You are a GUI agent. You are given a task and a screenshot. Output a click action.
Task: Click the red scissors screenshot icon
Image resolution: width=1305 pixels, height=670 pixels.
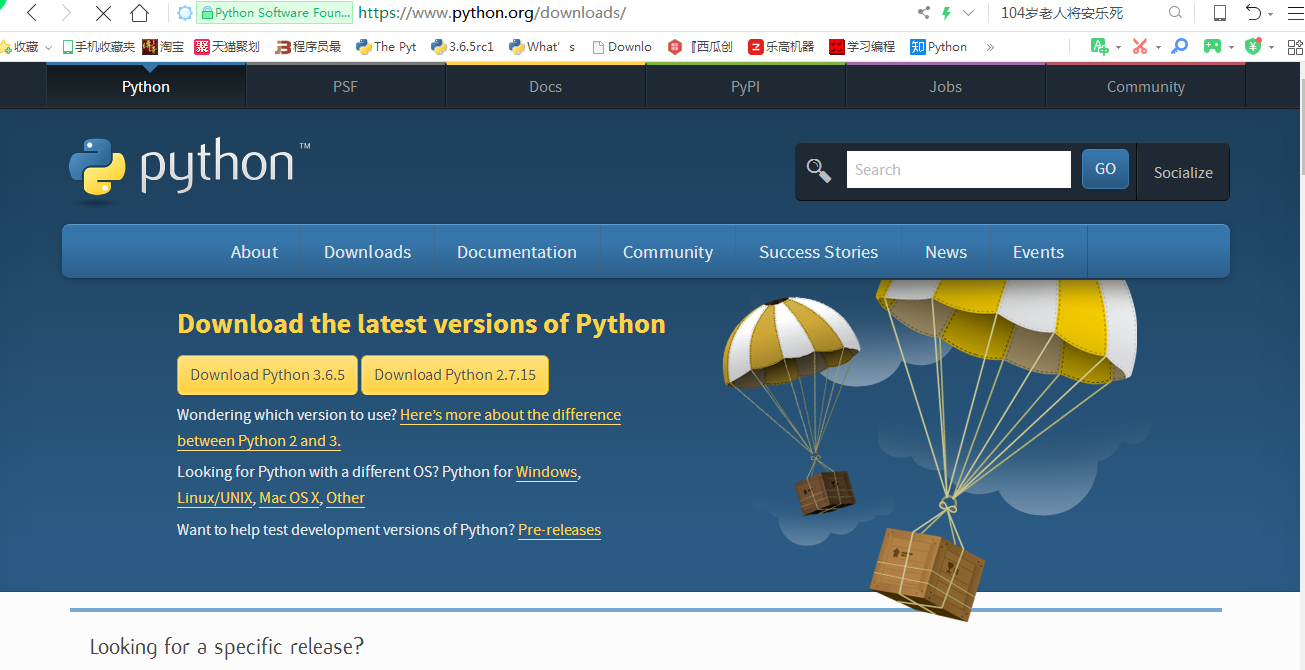coord(1140,46)
